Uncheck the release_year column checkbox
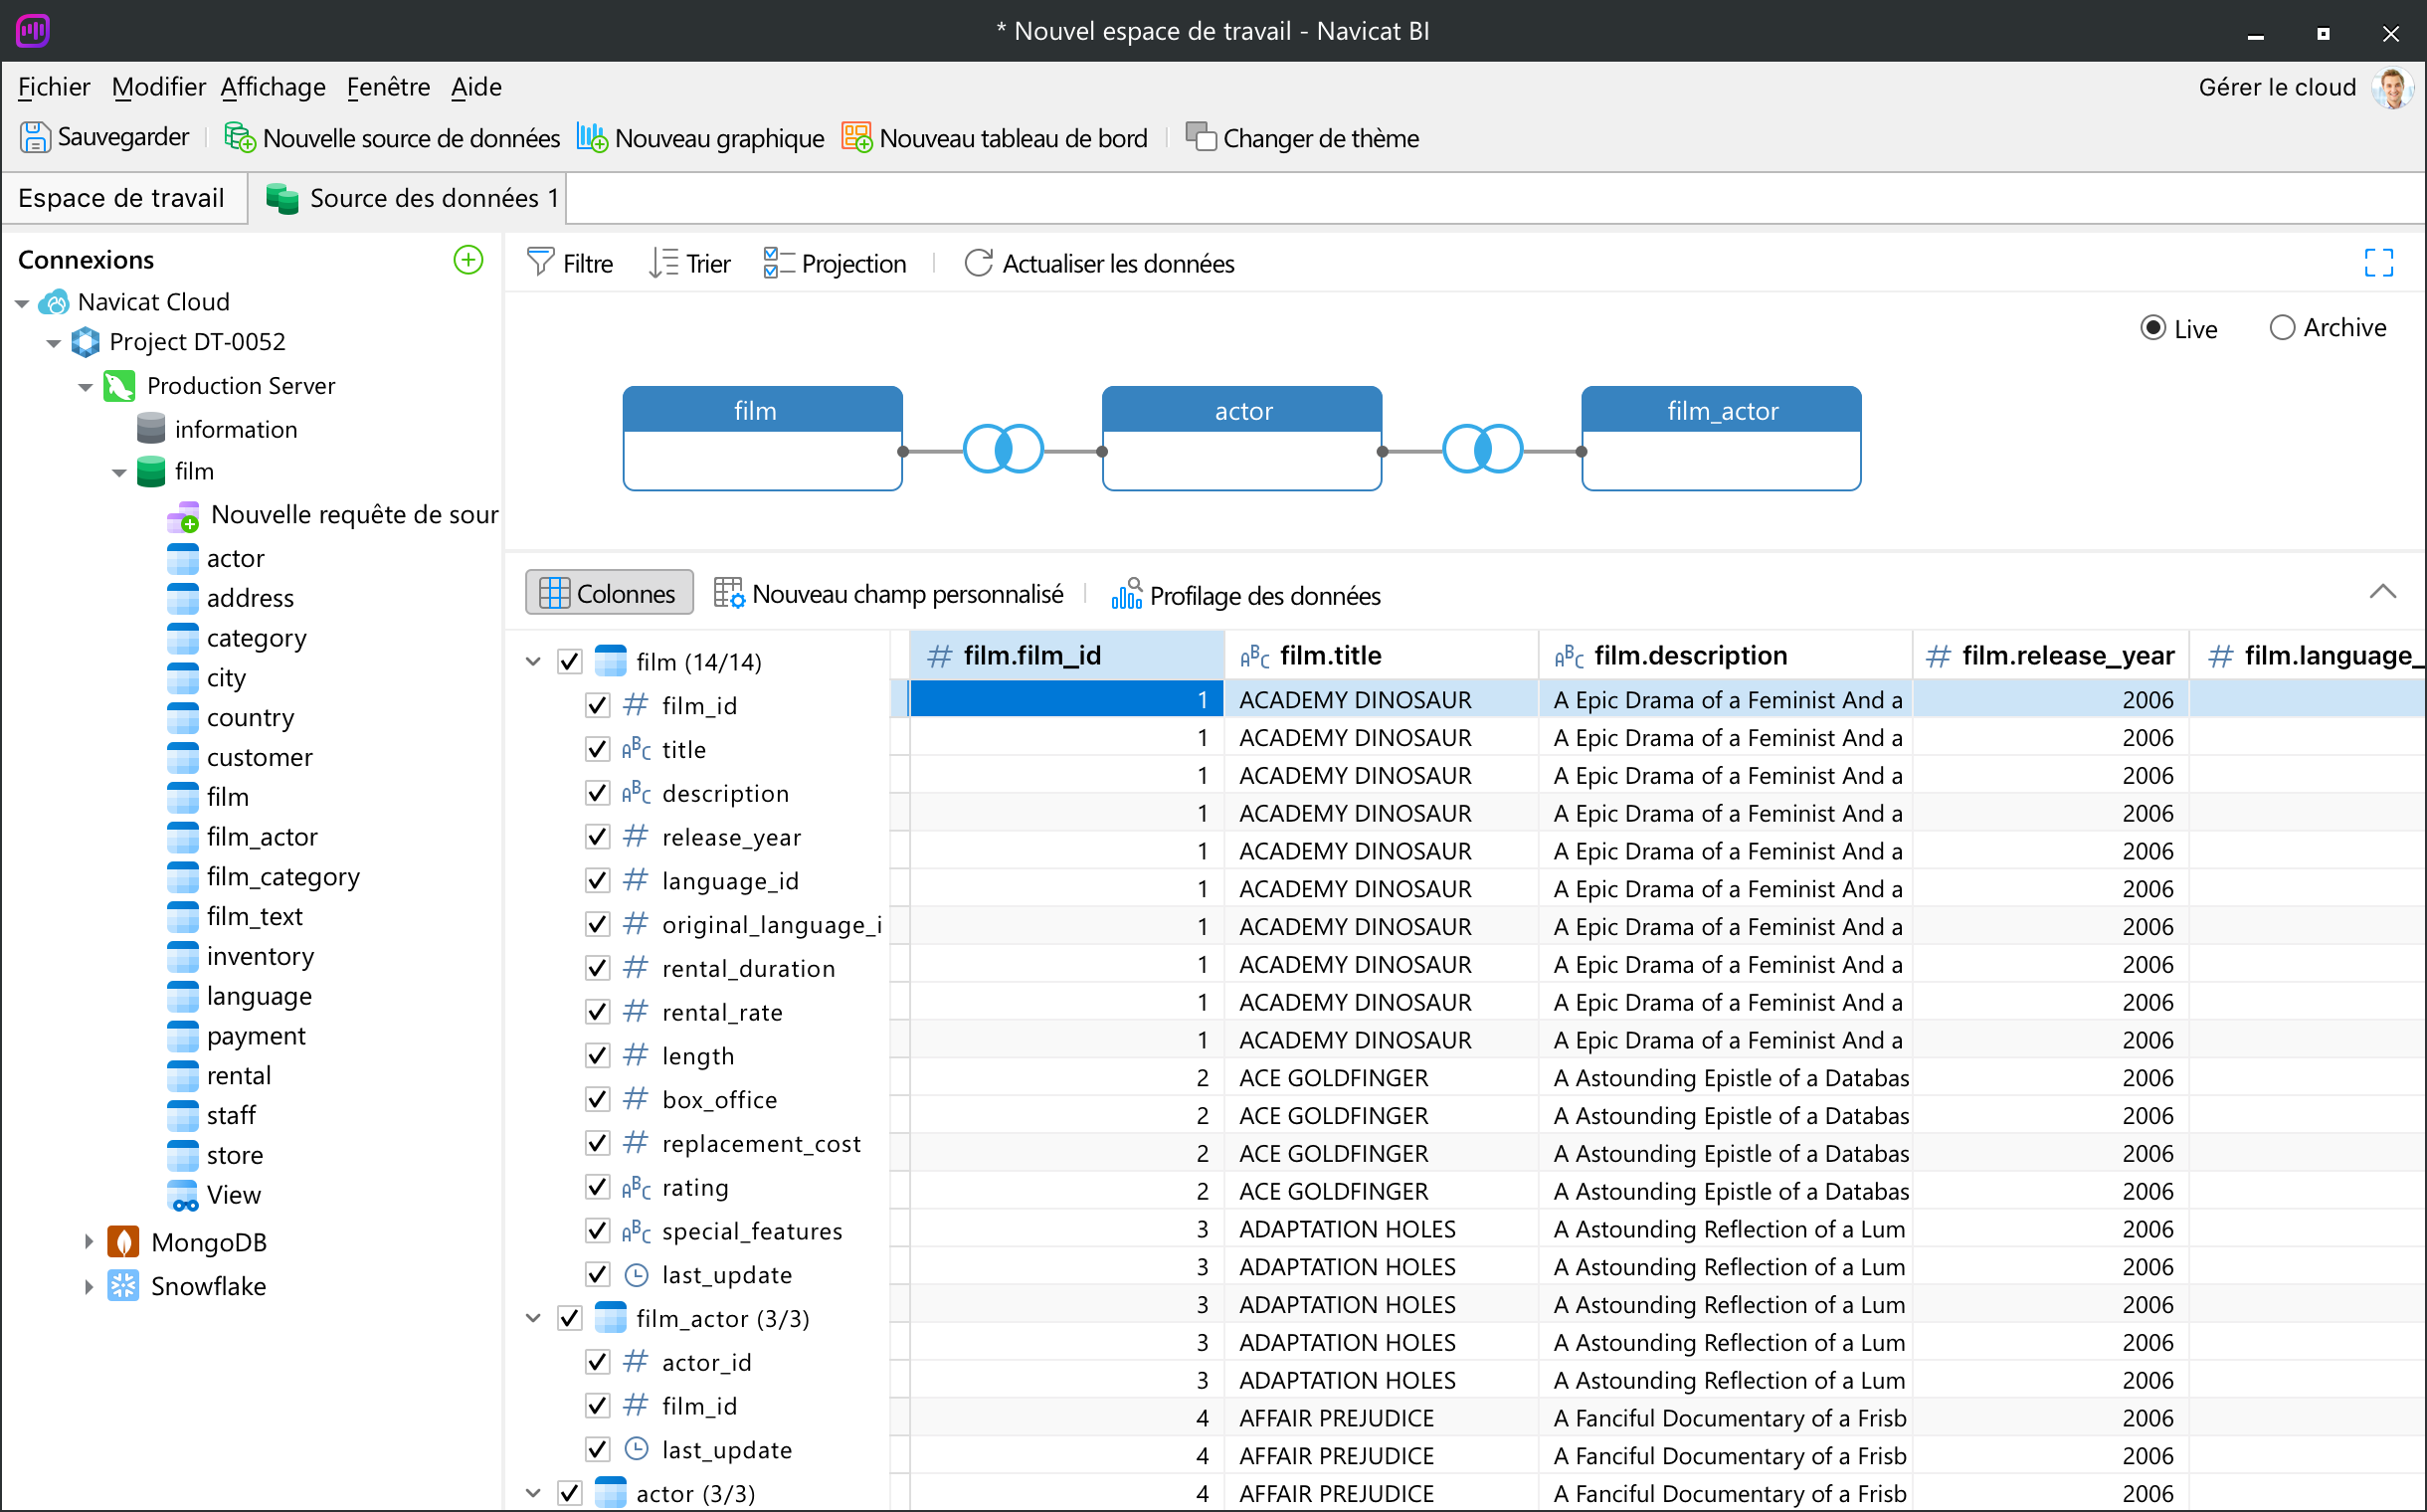Viewport: 2427px width, 1512px height. tap(597, 837)
